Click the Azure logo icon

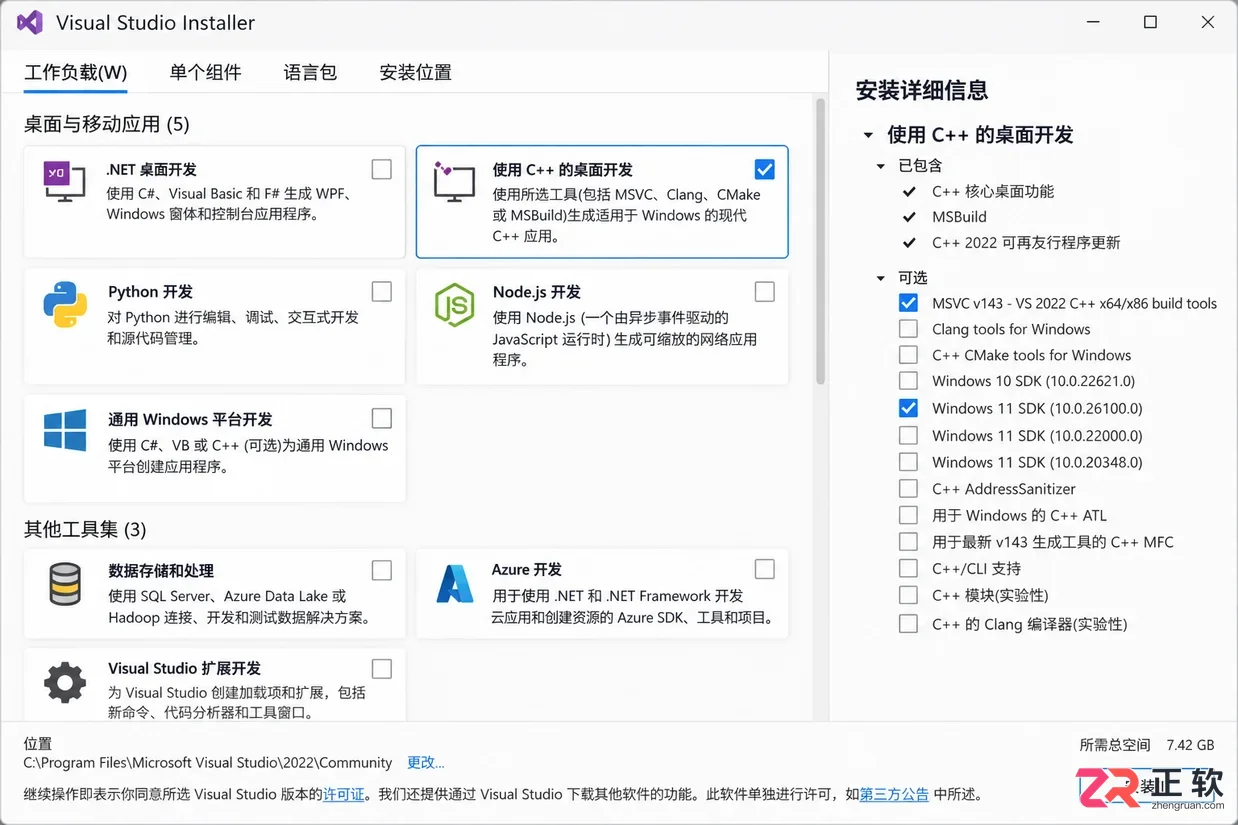point(454,584)
